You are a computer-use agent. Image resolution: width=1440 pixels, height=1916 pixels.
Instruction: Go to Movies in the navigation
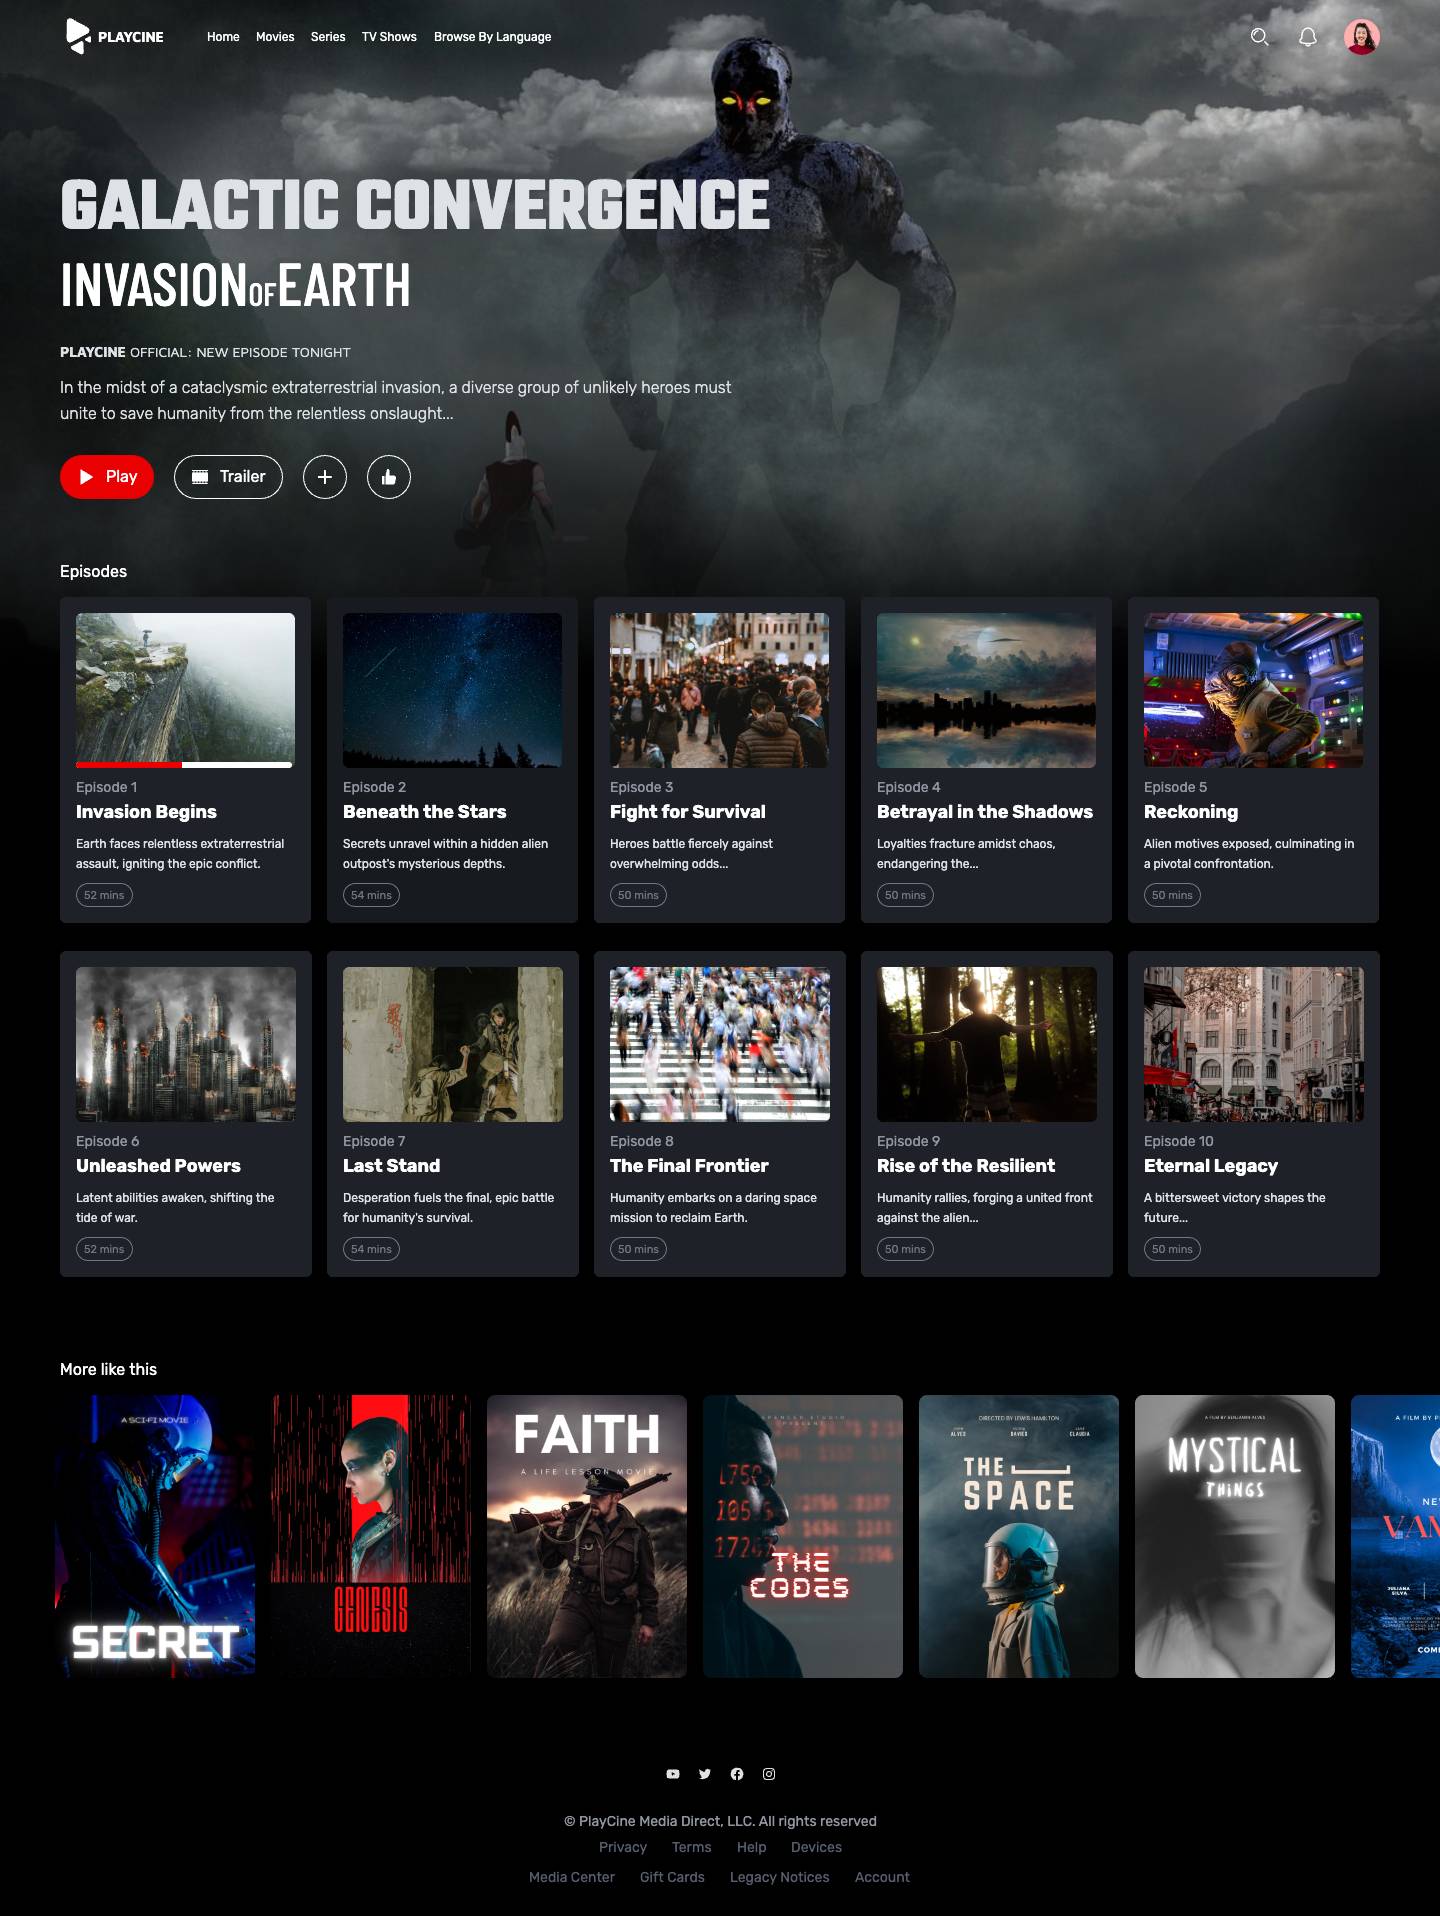[x=275, y=37]
